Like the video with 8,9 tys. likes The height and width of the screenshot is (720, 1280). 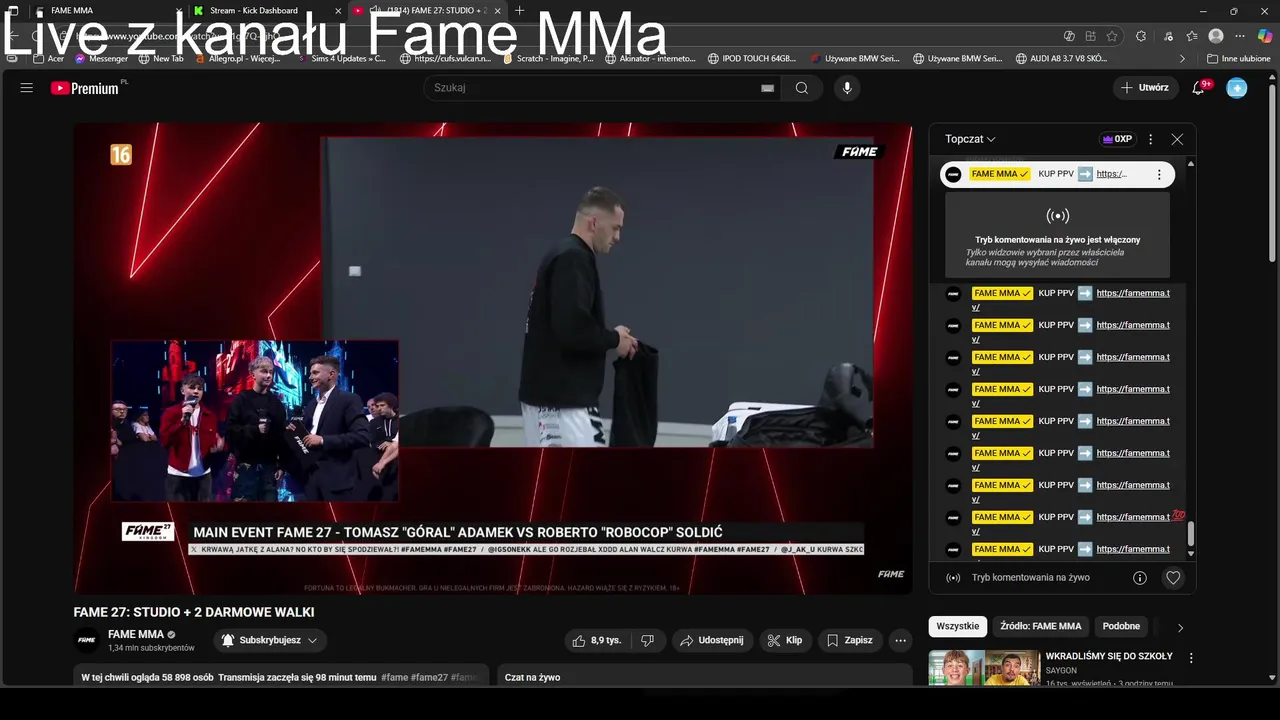[x=597, y=641]
